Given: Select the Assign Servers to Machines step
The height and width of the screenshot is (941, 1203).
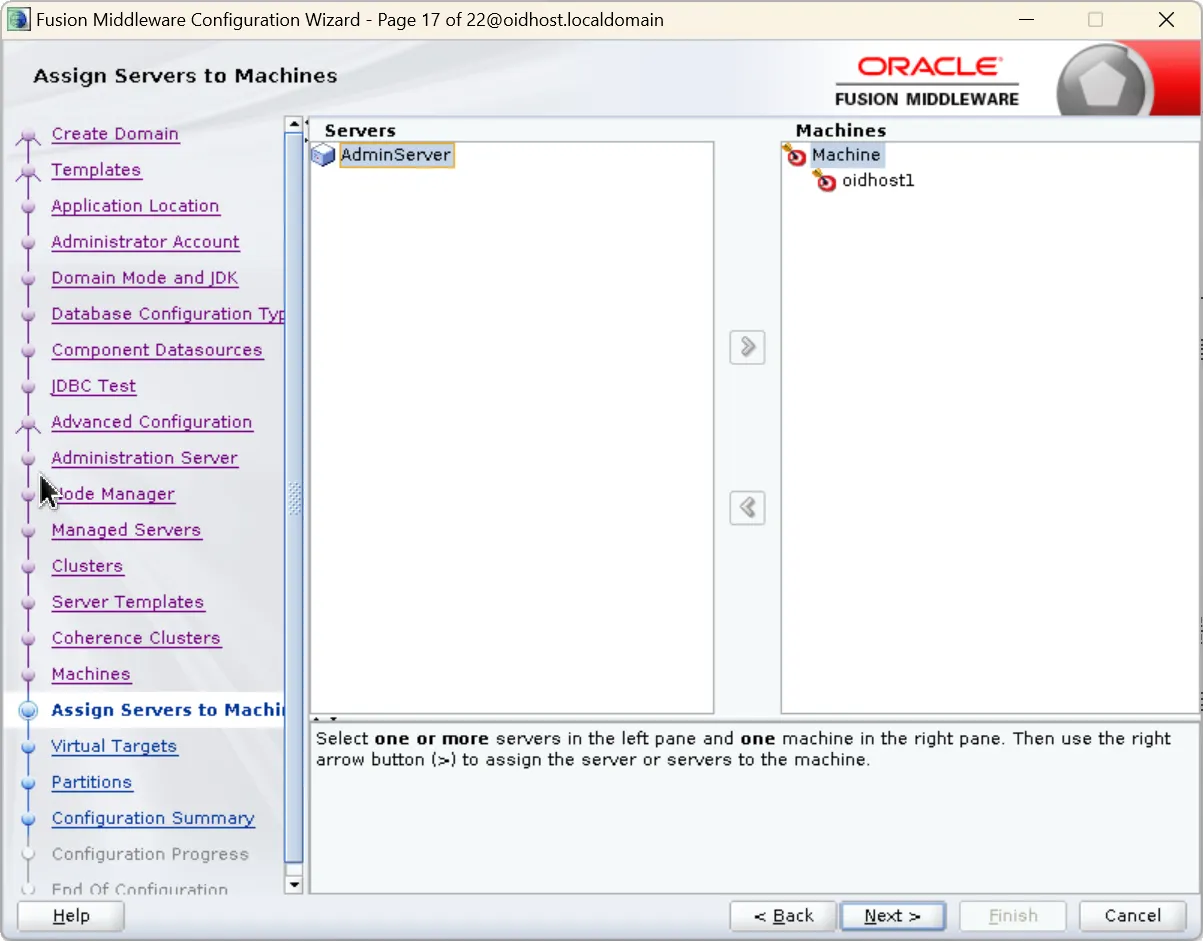Looking at the screenshot, I should pos(168,710).
